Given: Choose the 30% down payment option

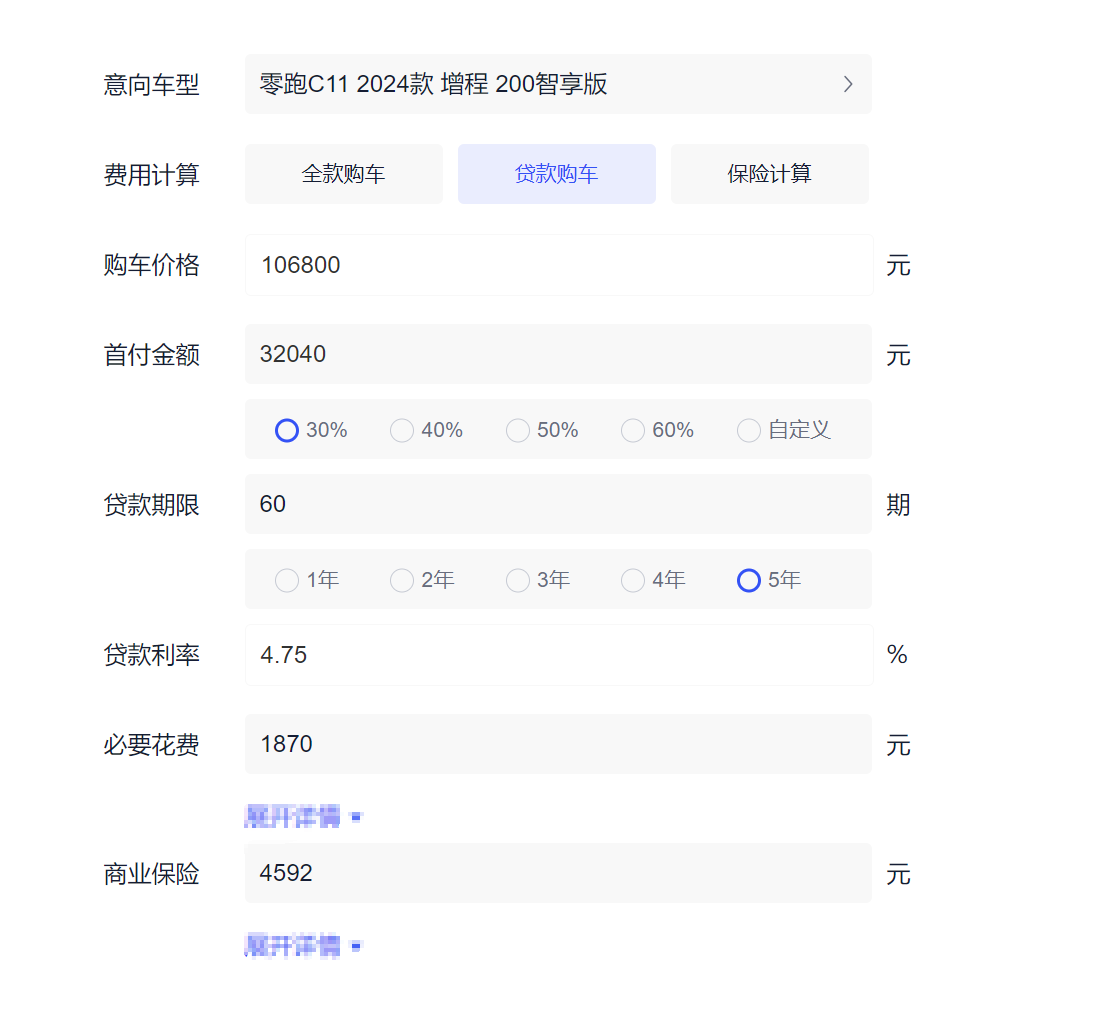Looking at the screenshot, I should (286, 430).
